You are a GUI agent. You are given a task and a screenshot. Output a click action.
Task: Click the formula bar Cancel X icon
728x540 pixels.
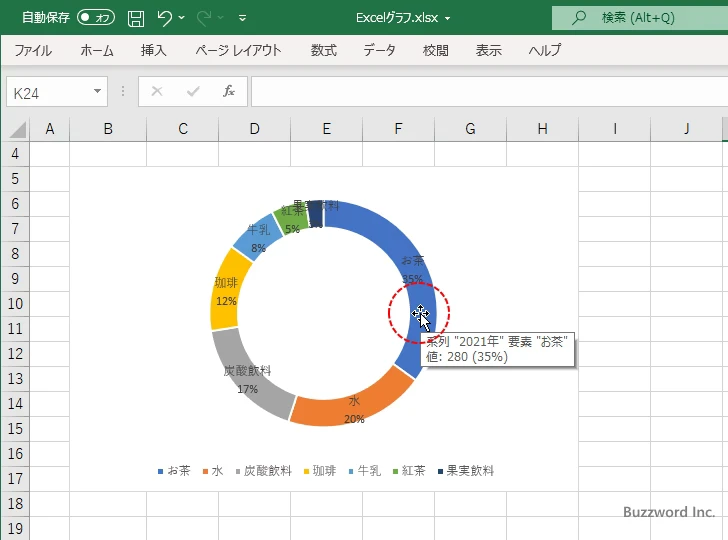[x=157, y=91]
